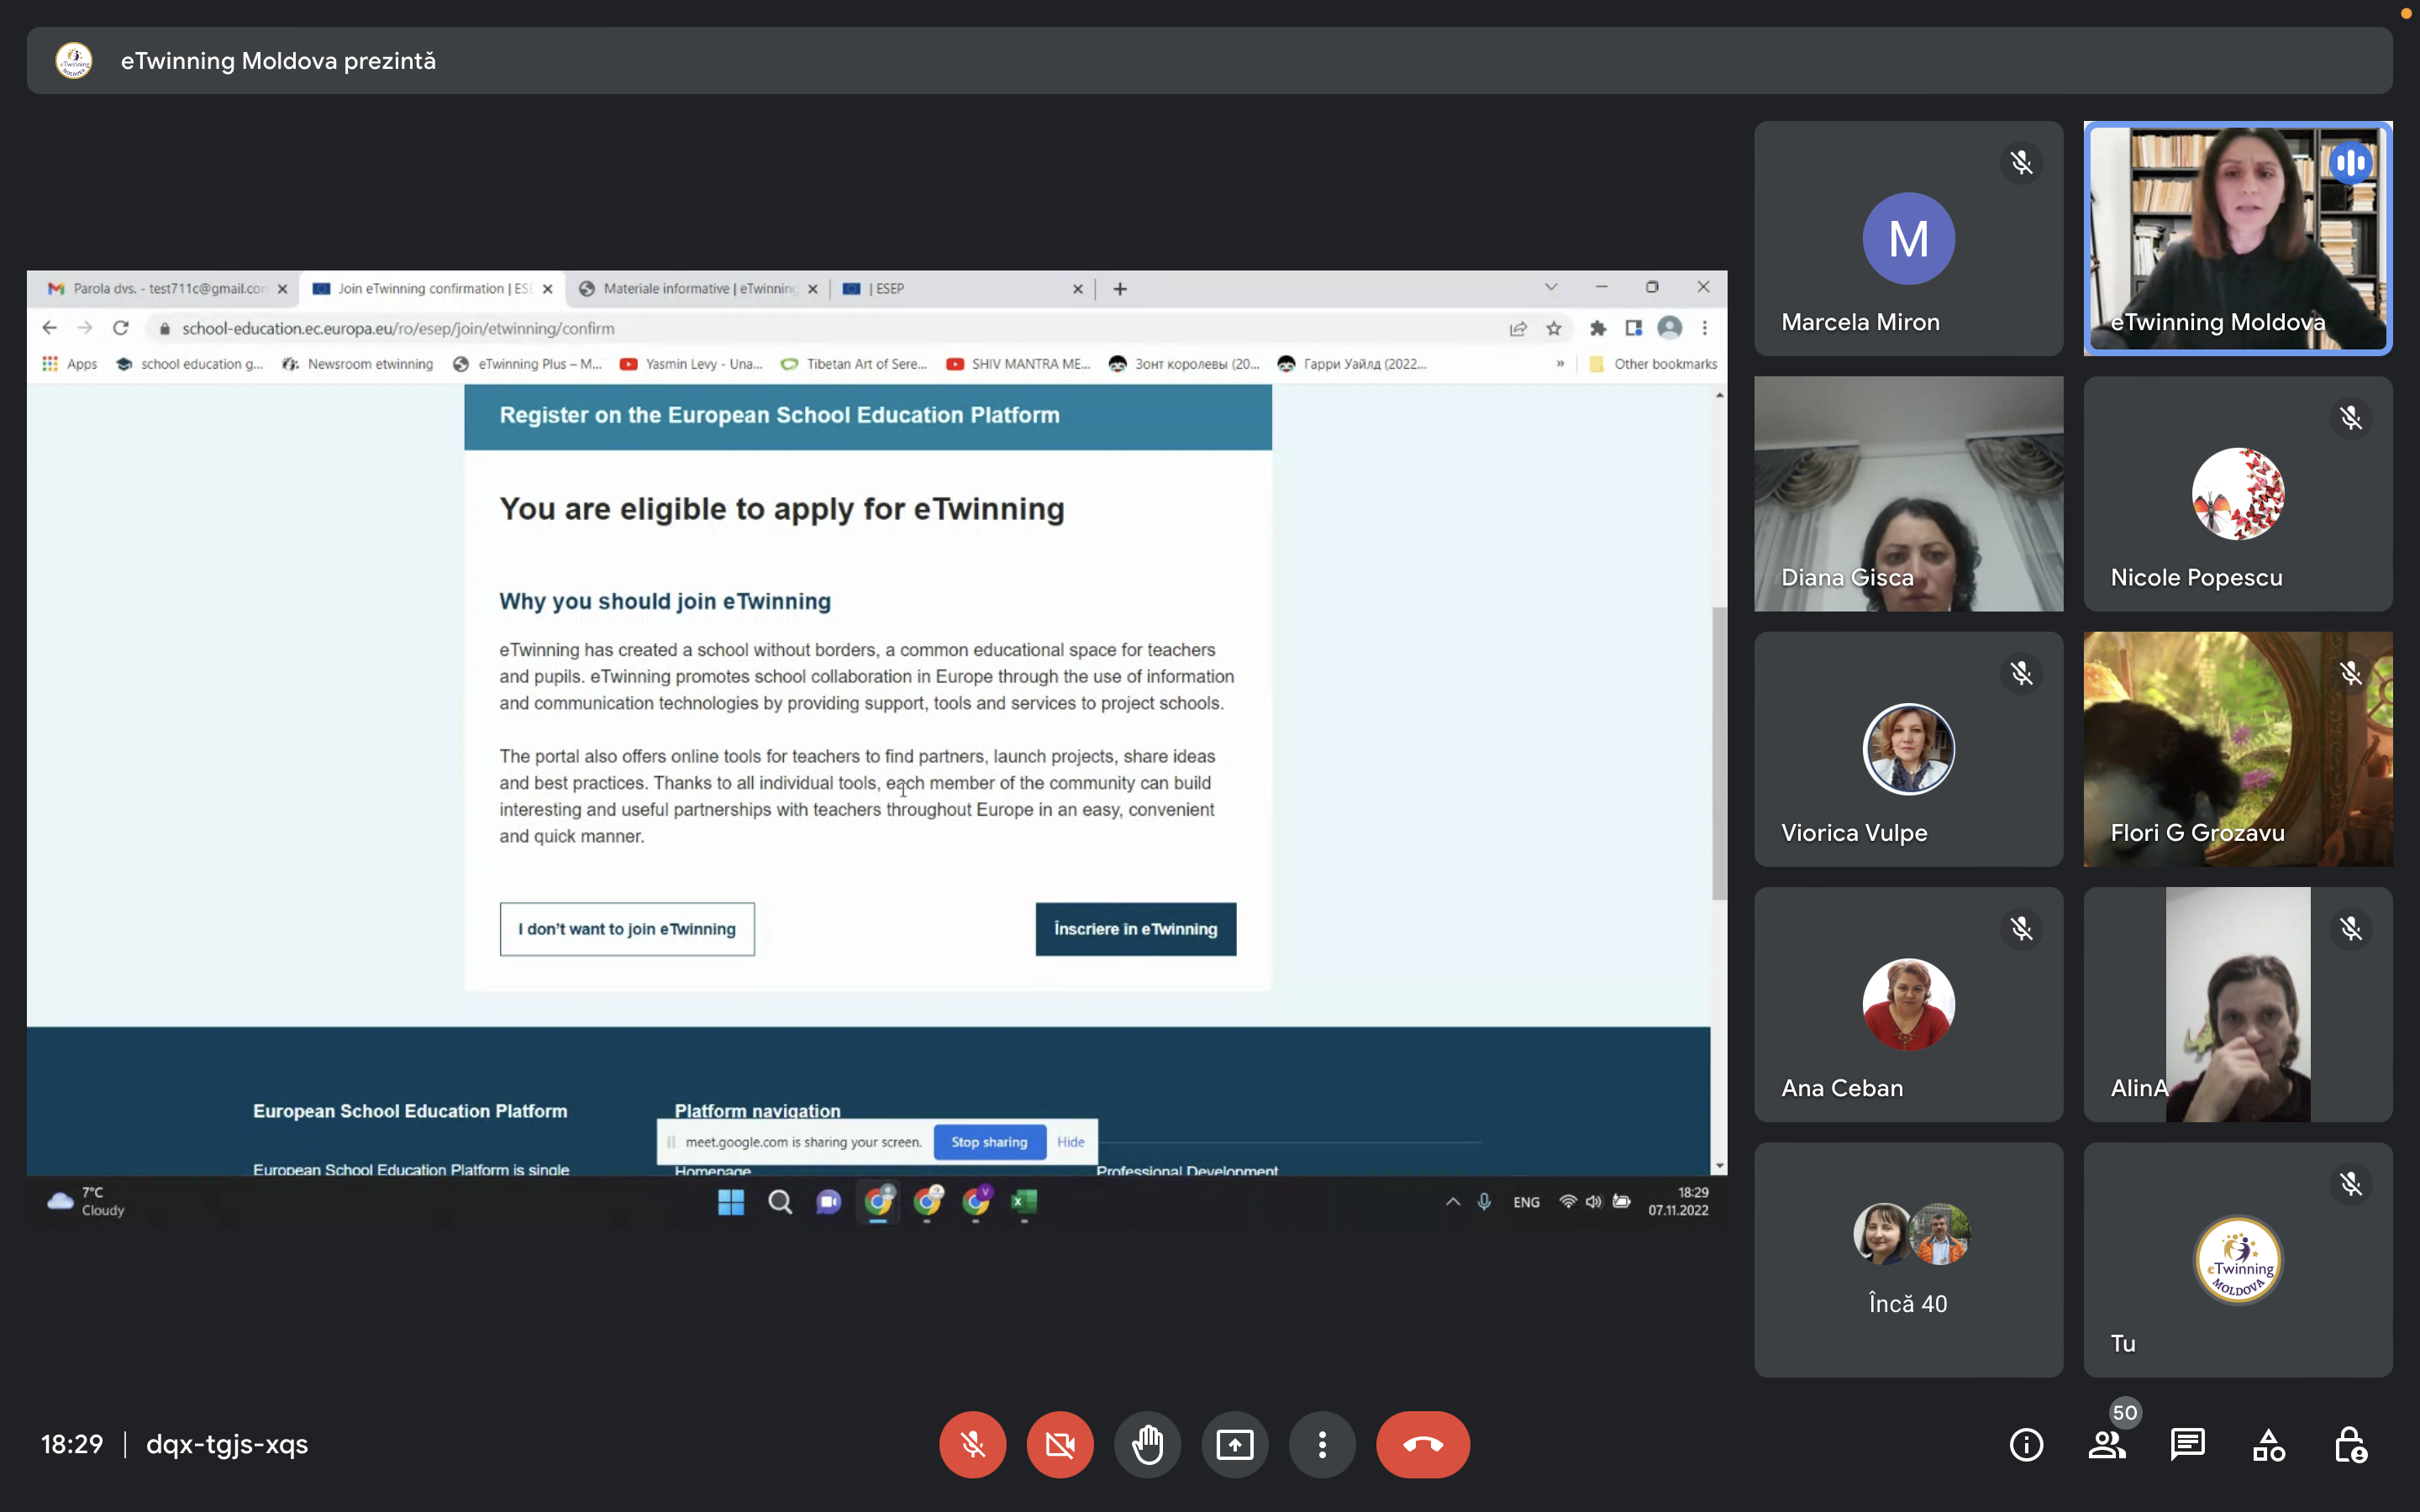Open meeting details info icon
Screen dimensions: 2420x1512
[x=2026, y=1444]
